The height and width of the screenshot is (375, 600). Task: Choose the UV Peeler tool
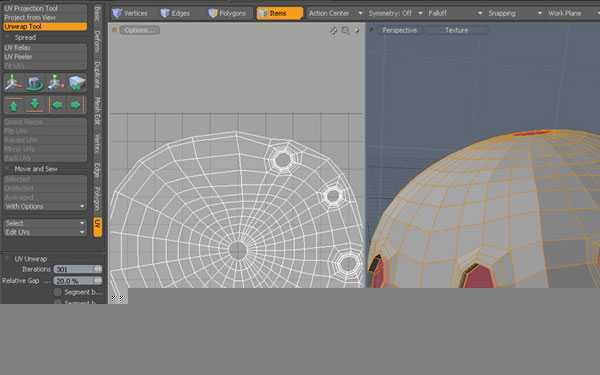(45, 57)
